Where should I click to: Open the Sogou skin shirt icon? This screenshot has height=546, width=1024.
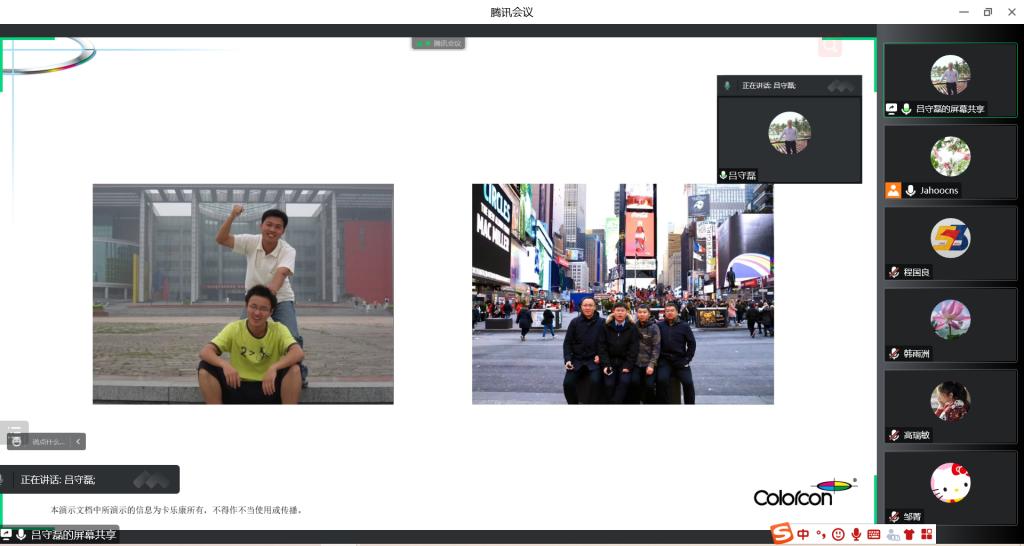pyautogui.click(x=909, y=534)
